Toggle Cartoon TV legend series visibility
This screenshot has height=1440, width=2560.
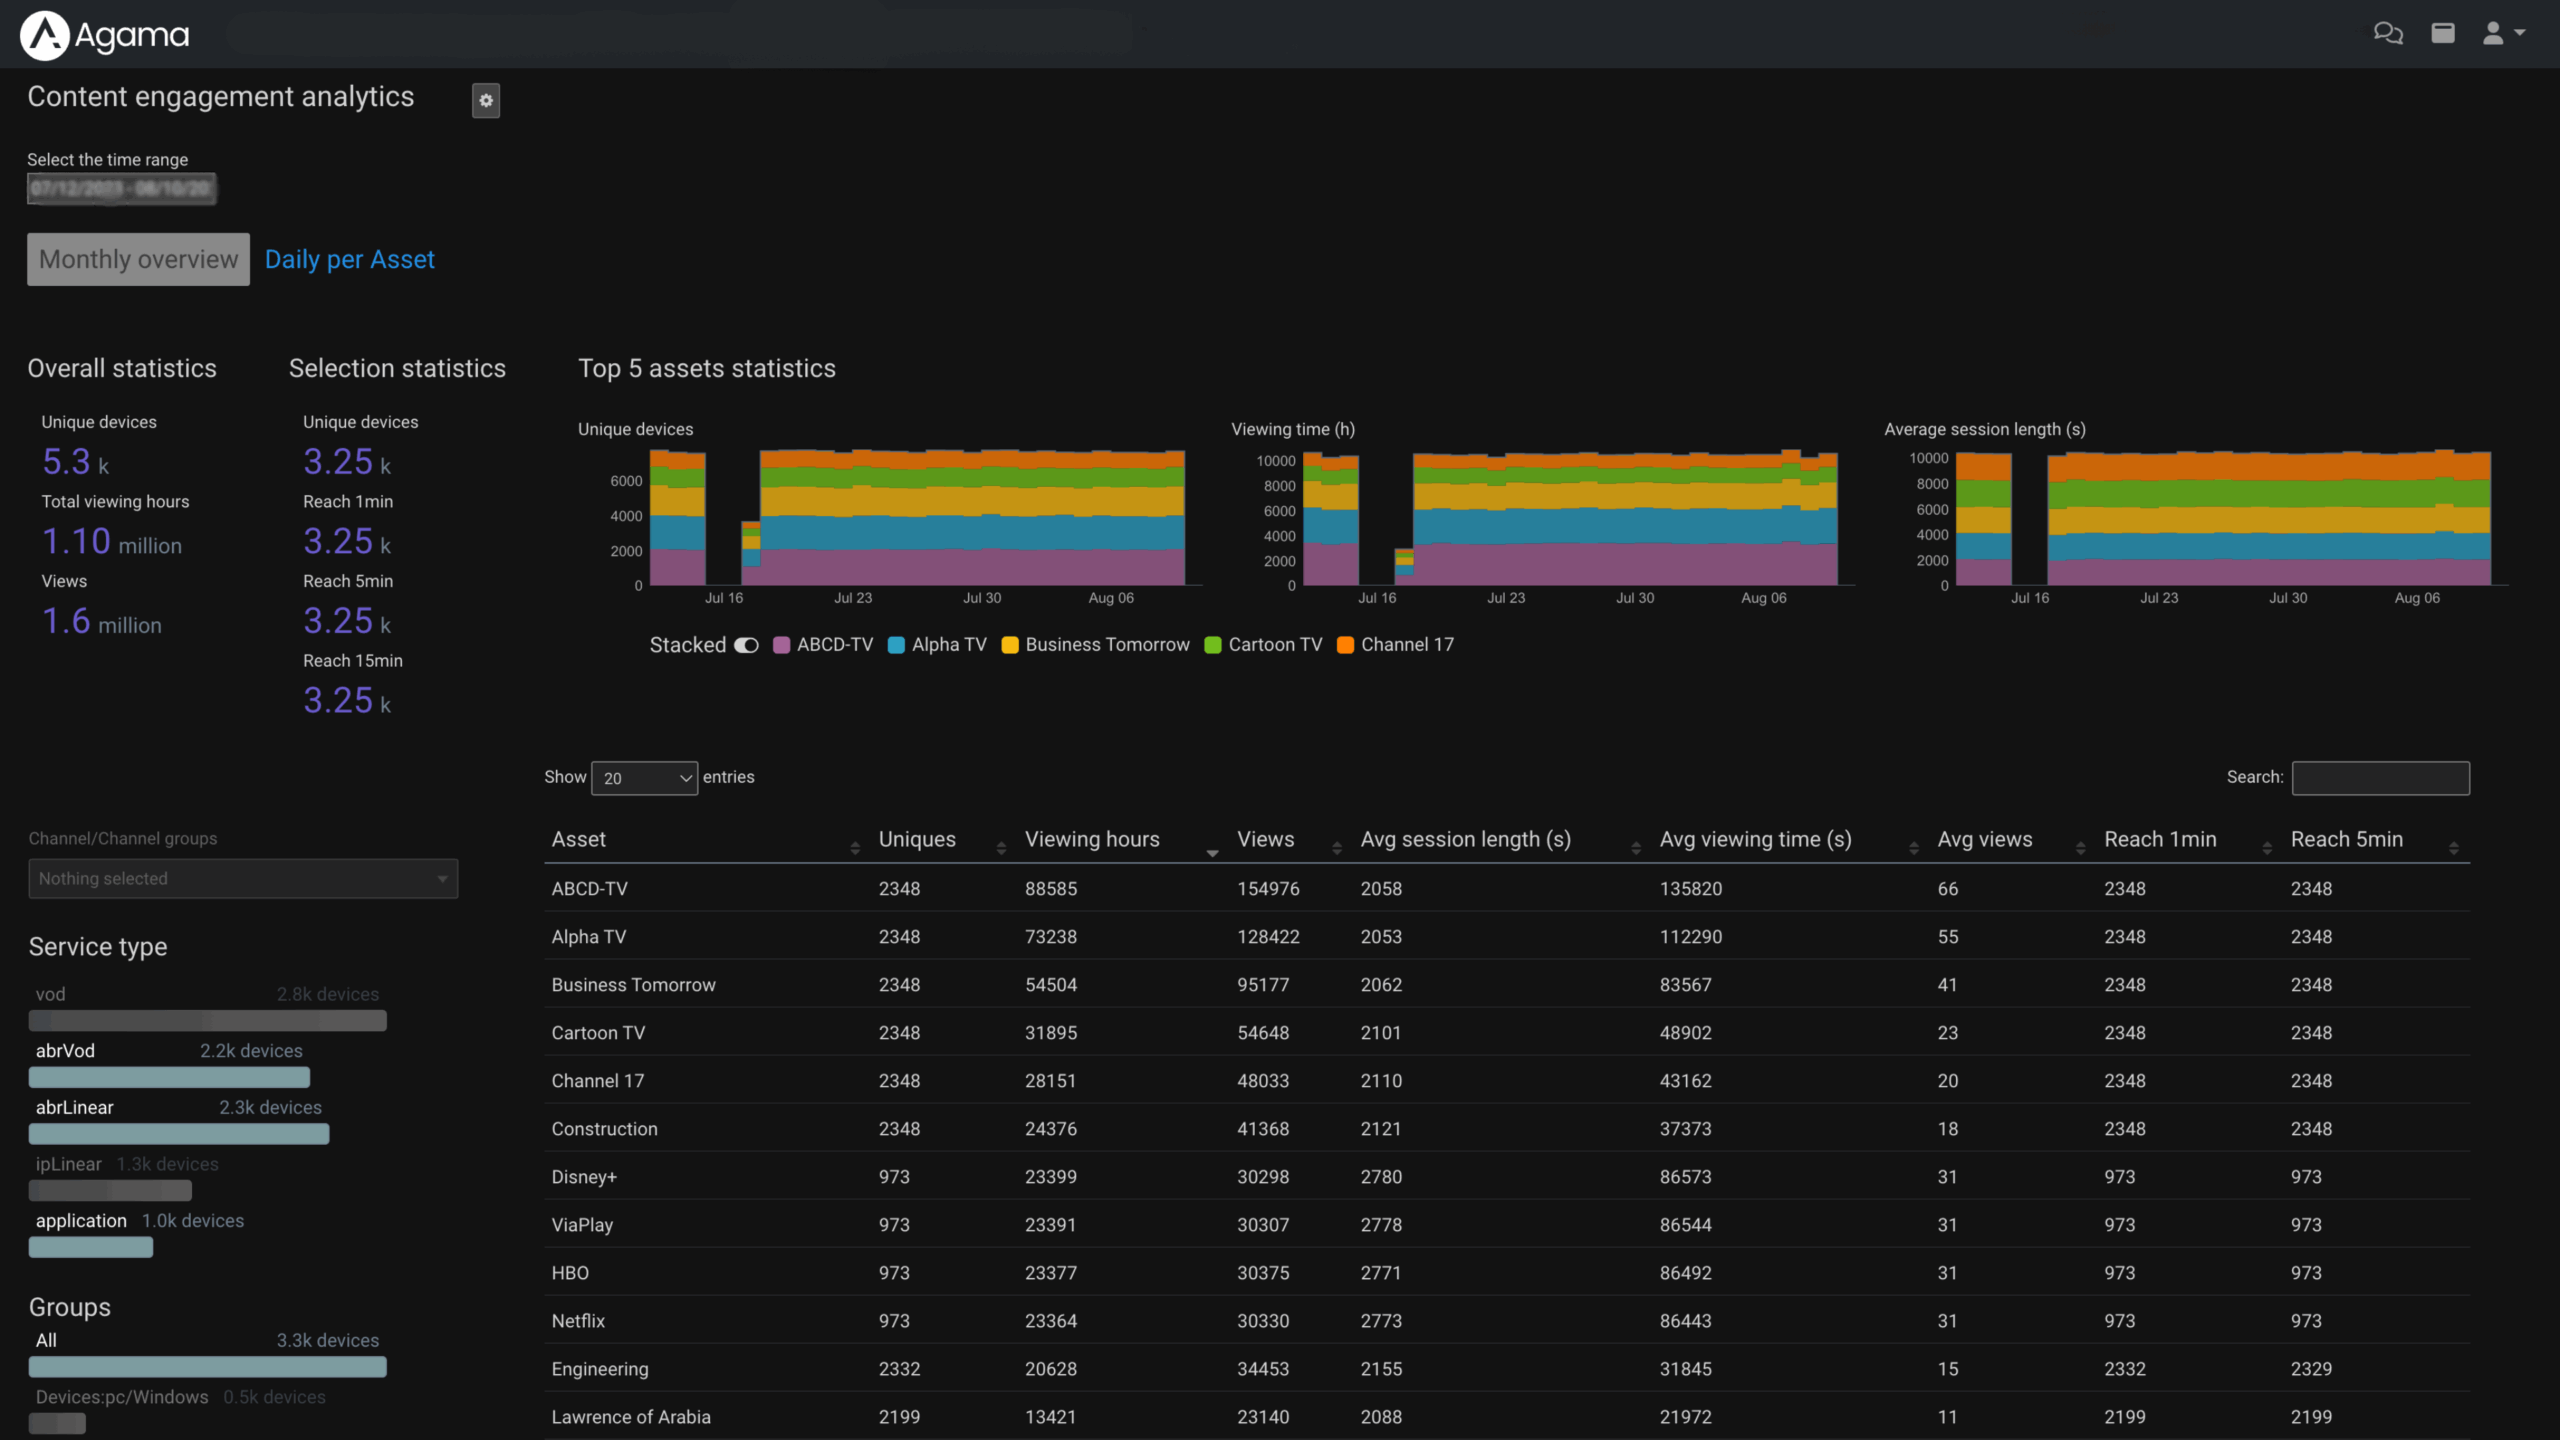1274,645
